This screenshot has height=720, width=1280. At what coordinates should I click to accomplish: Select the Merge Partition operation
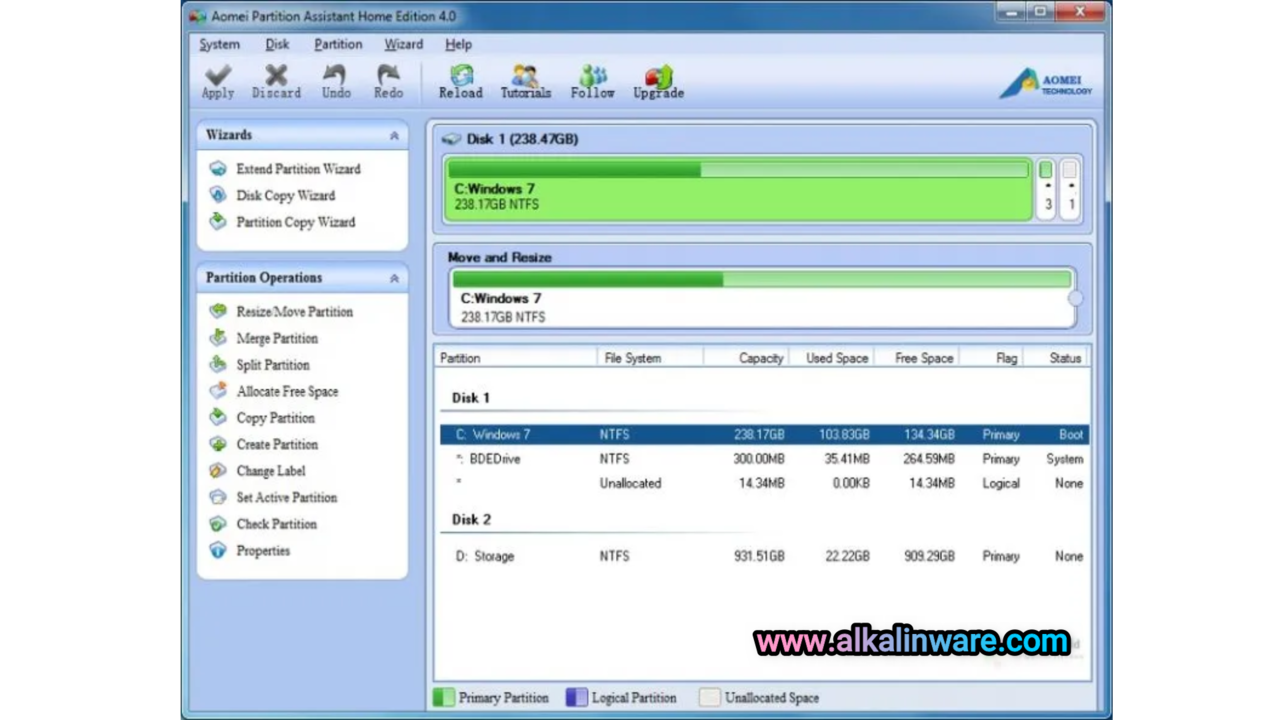(277, 338)
